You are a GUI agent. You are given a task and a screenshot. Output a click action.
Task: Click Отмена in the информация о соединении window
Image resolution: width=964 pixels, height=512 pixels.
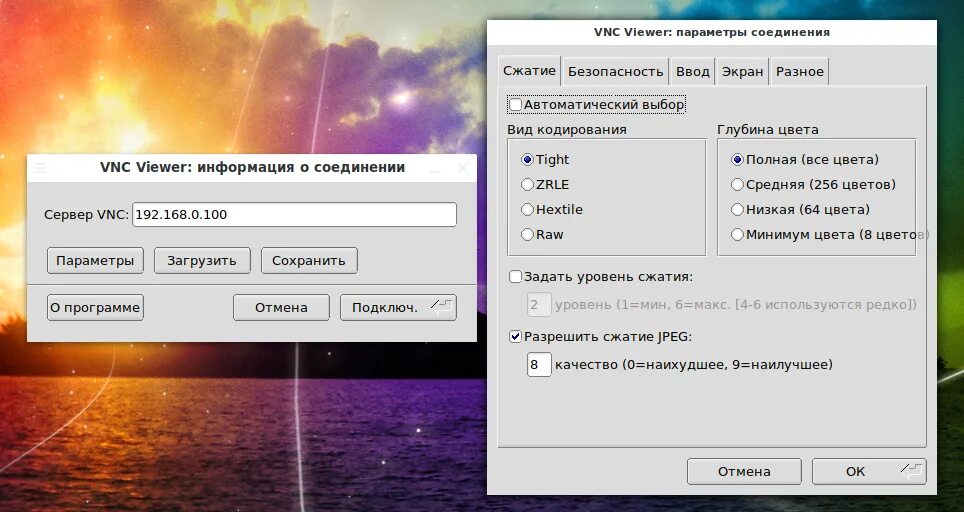point(281,307)
